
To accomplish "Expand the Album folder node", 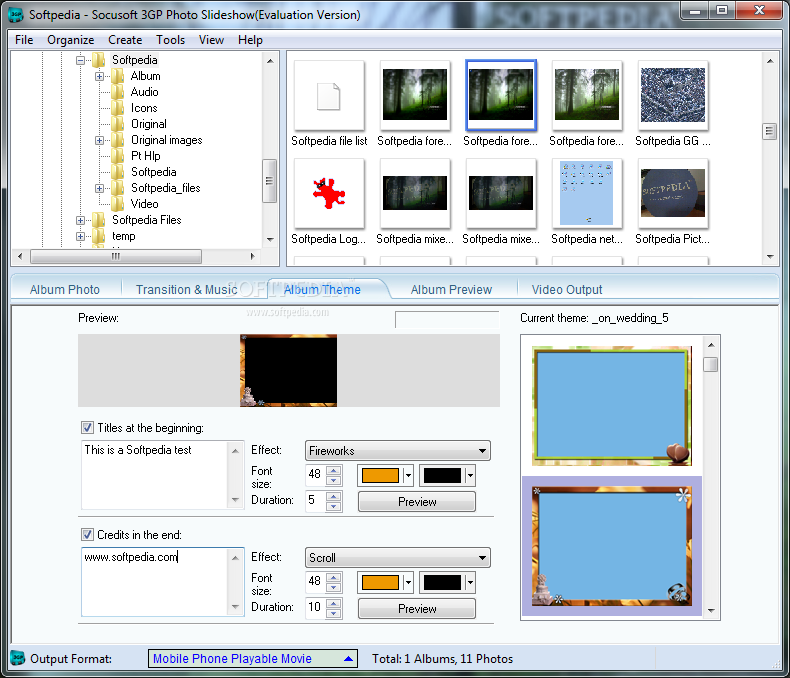I will (99, 77).
